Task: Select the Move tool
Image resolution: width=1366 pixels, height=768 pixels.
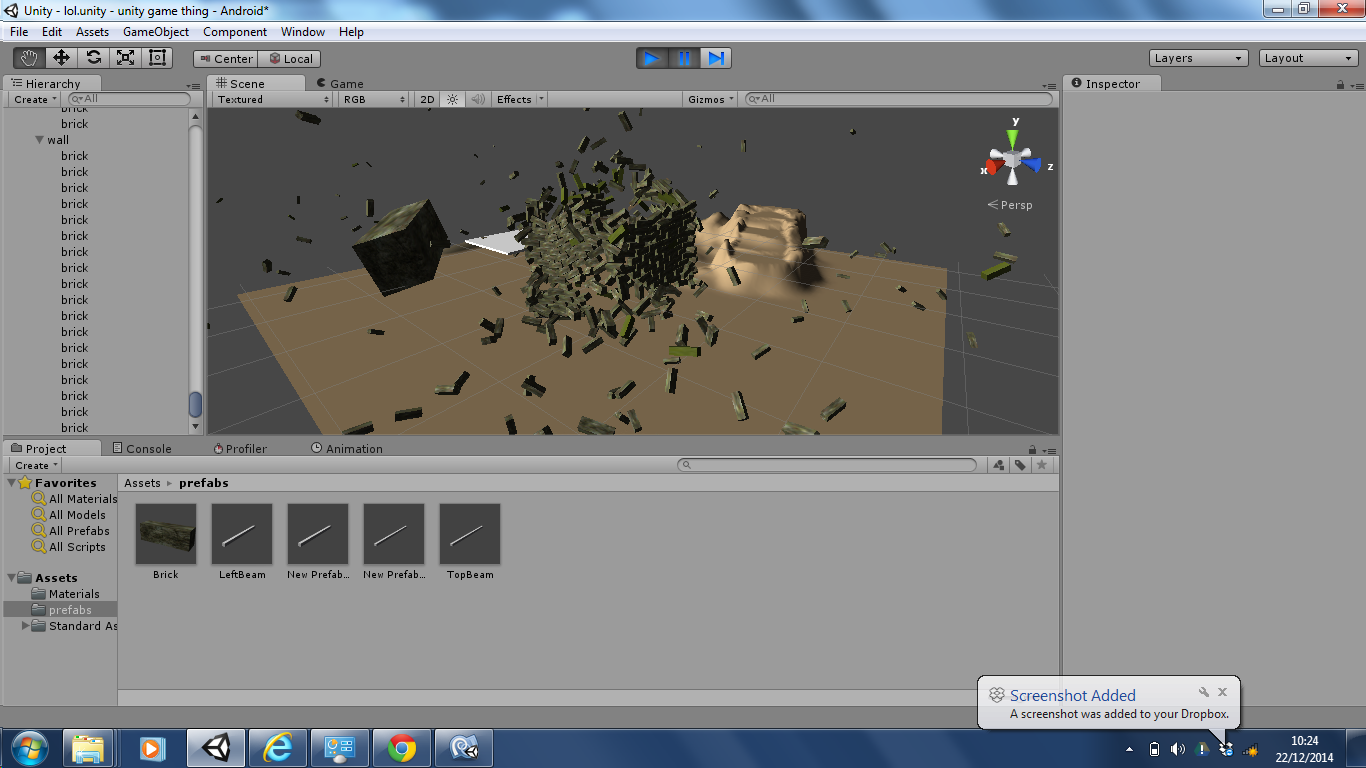Action: tap(61, 58)
